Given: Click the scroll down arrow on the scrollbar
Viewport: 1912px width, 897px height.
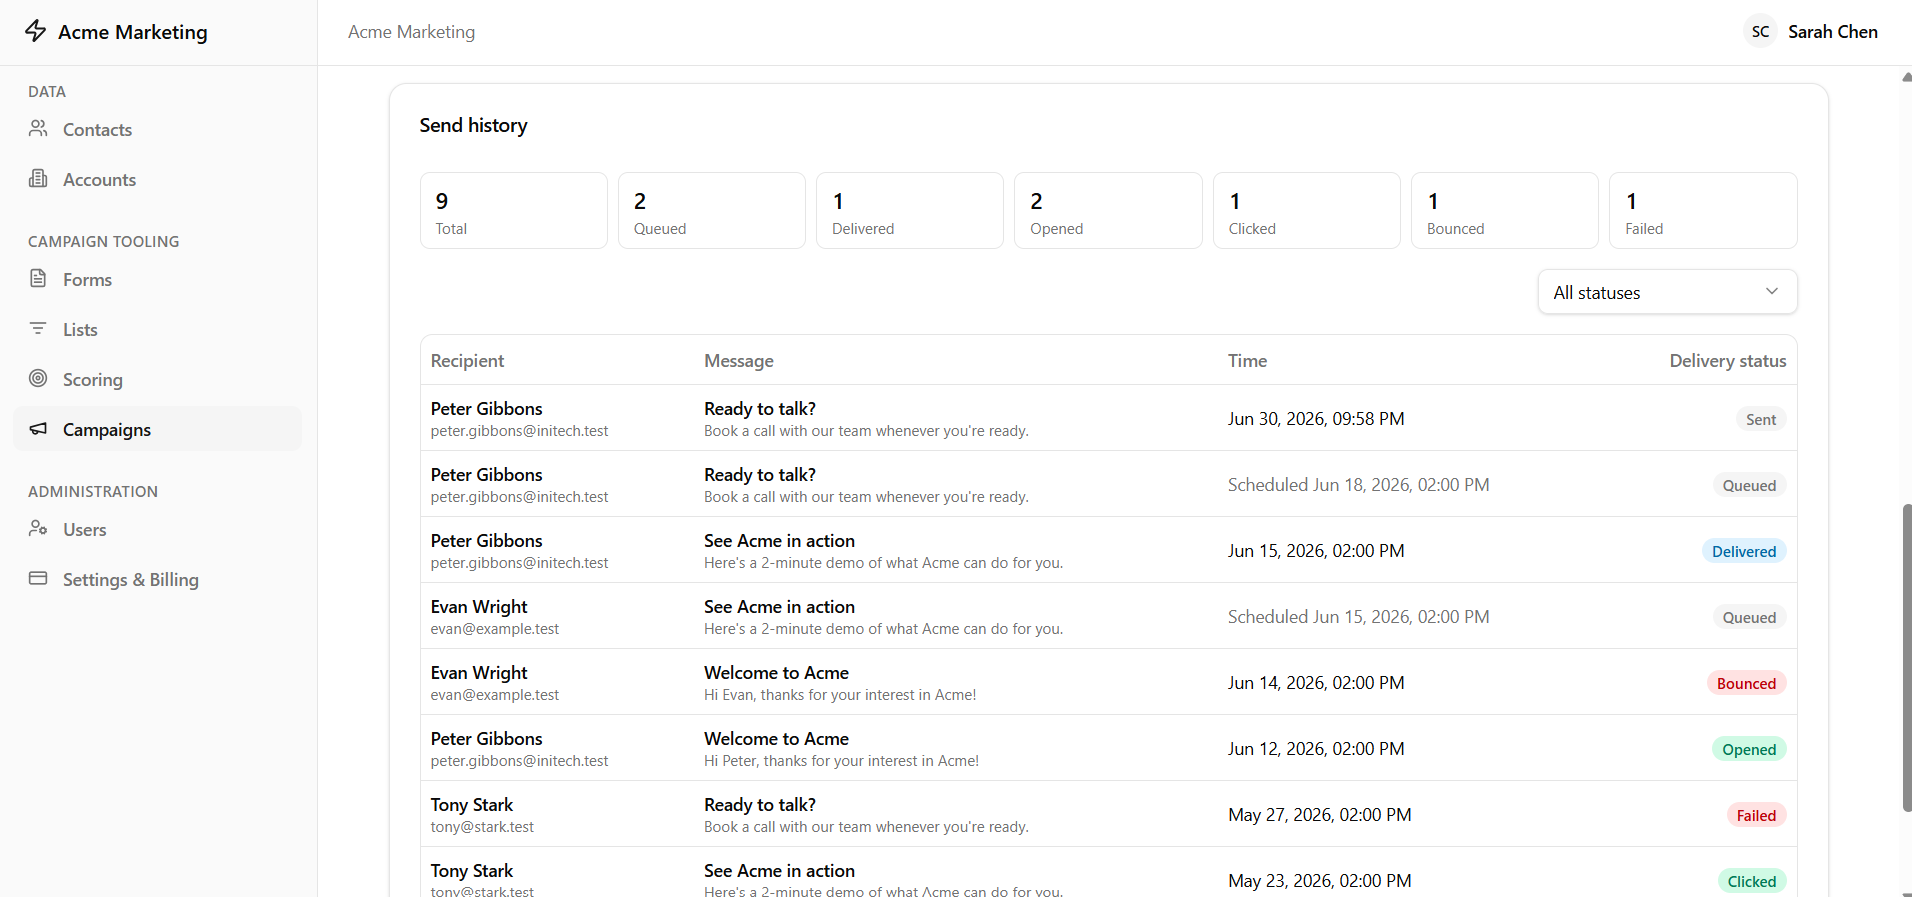Looking at the screenshot, I should pyautogui.click(x=1906, y=893).
